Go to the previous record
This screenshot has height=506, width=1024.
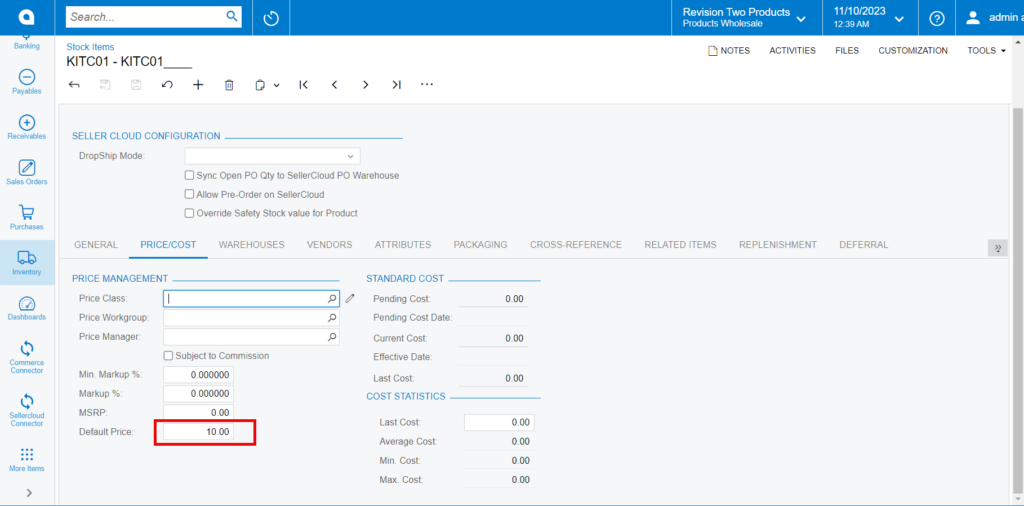(x=334, y=85)
